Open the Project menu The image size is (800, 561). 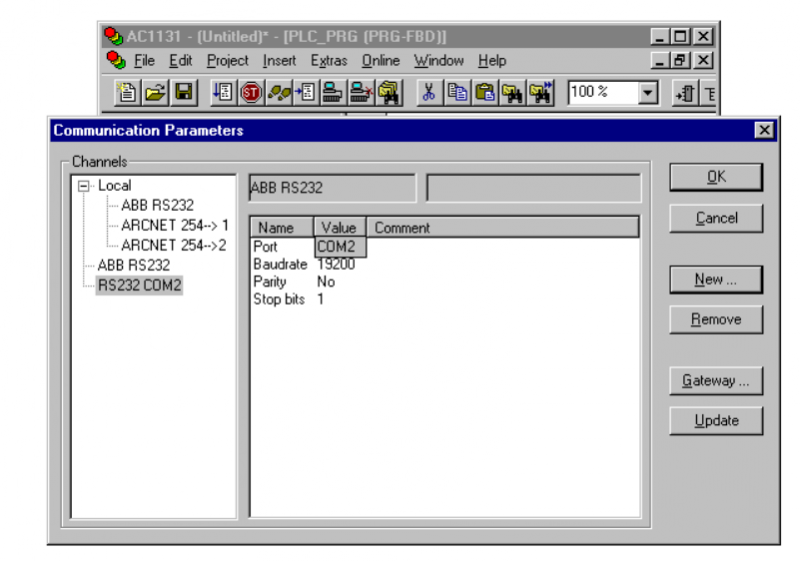point(227,61)
